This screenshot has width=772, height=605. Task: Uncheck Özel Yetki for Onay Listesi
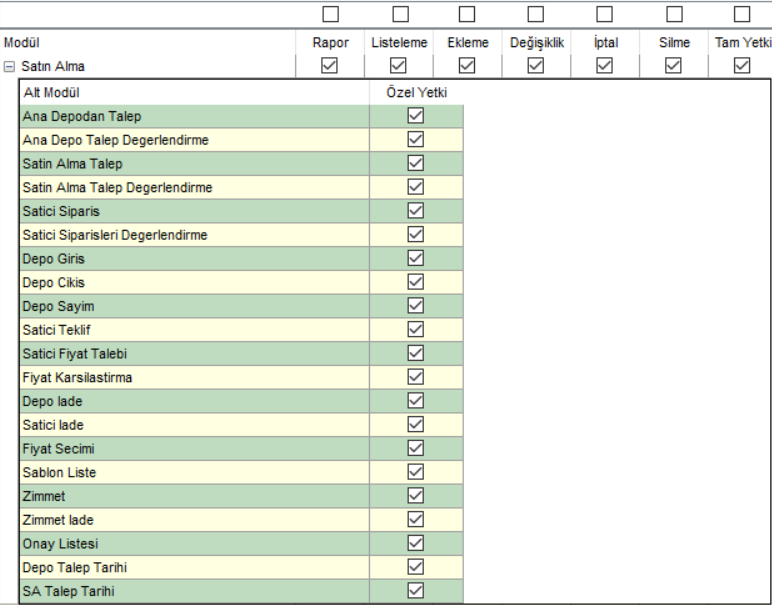click(x=416, y=543)
